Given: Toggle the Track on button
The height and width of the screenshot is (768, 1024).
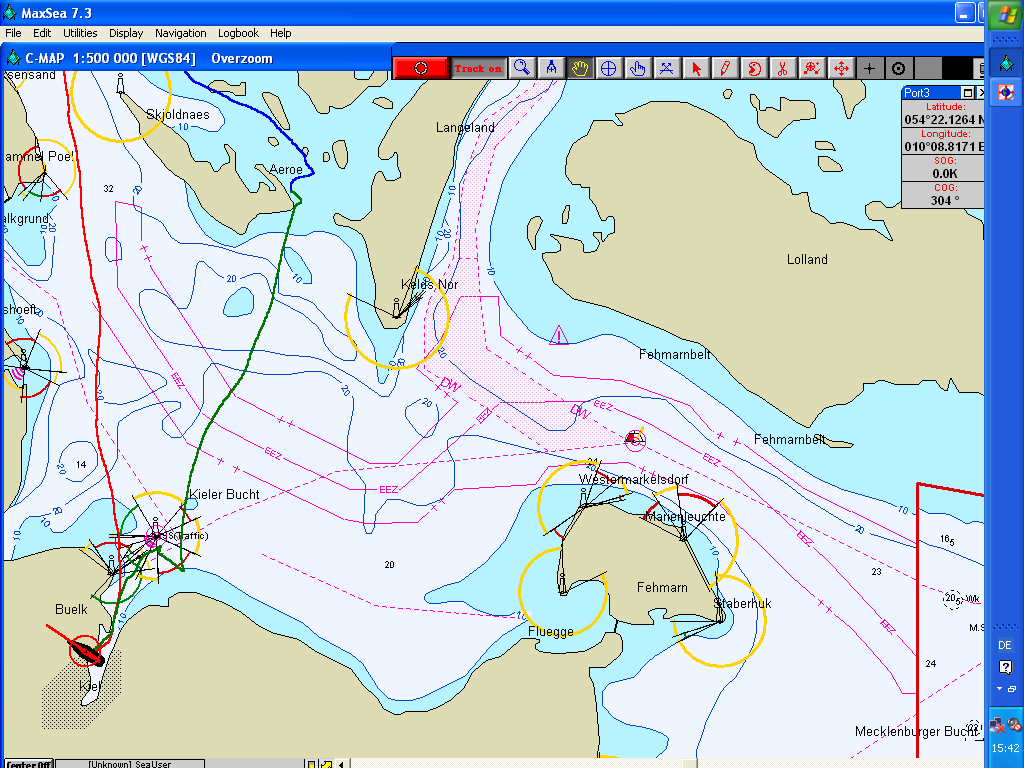Looking at the screenshot, I should click(479, 68).
